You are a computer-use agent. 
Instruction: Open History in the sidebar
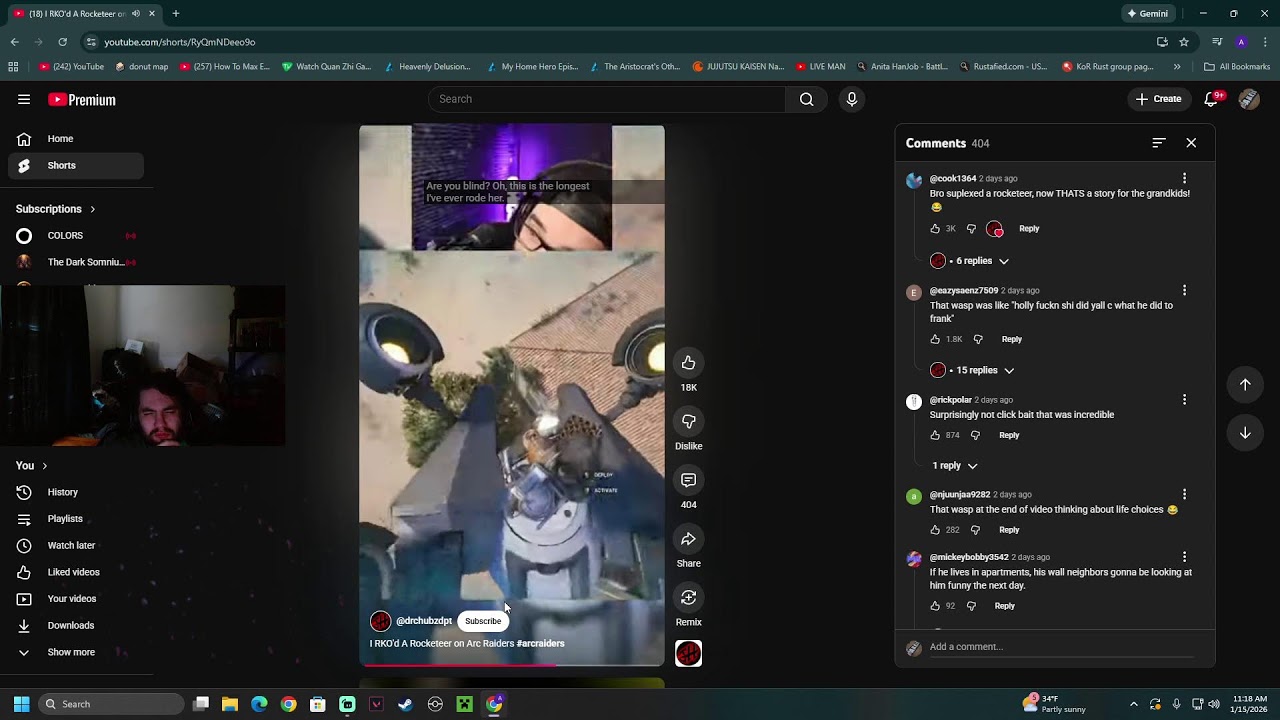point(75,492)
